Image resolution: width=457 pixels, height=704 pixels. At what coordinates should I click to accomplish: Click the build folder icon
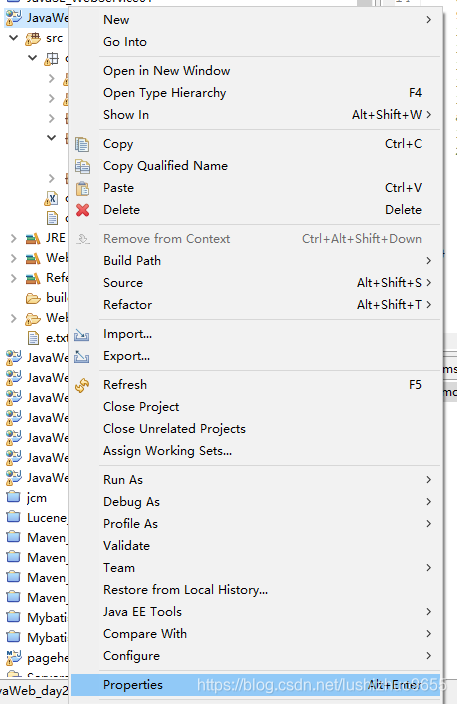click(33, 298)
